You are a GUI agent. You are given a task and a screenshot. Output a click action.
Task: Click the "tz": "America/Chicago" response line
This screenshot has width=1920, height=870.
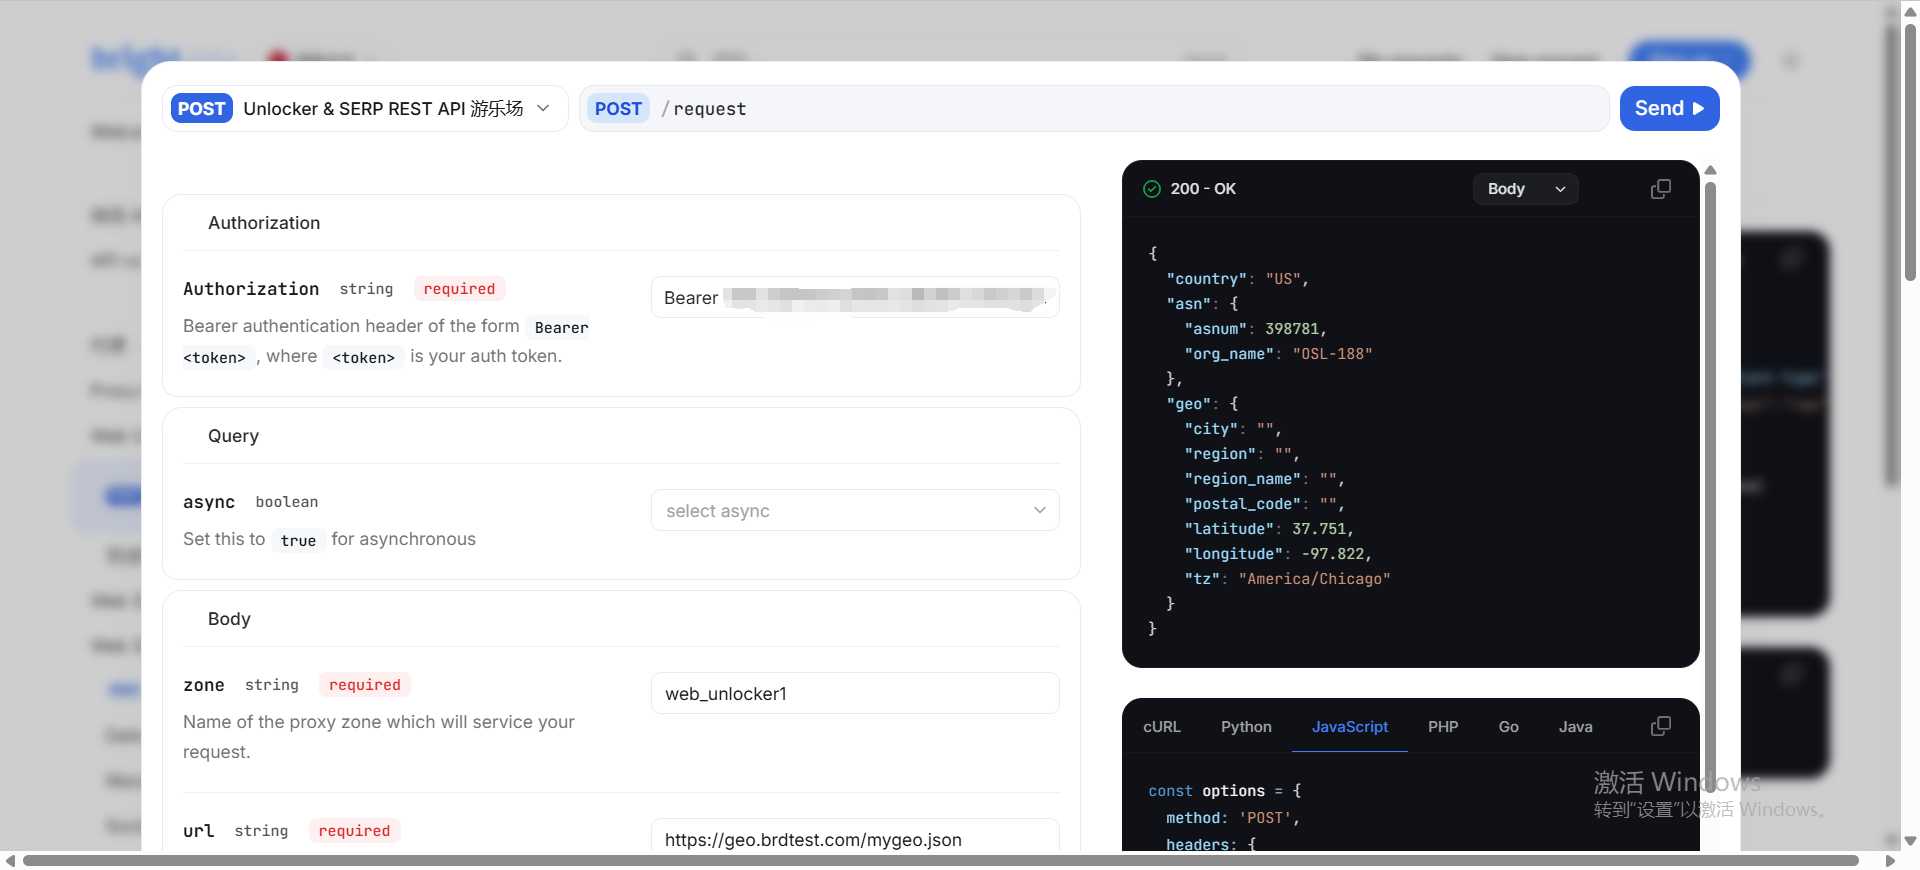pyautogui.click(x=1287, y=579)
